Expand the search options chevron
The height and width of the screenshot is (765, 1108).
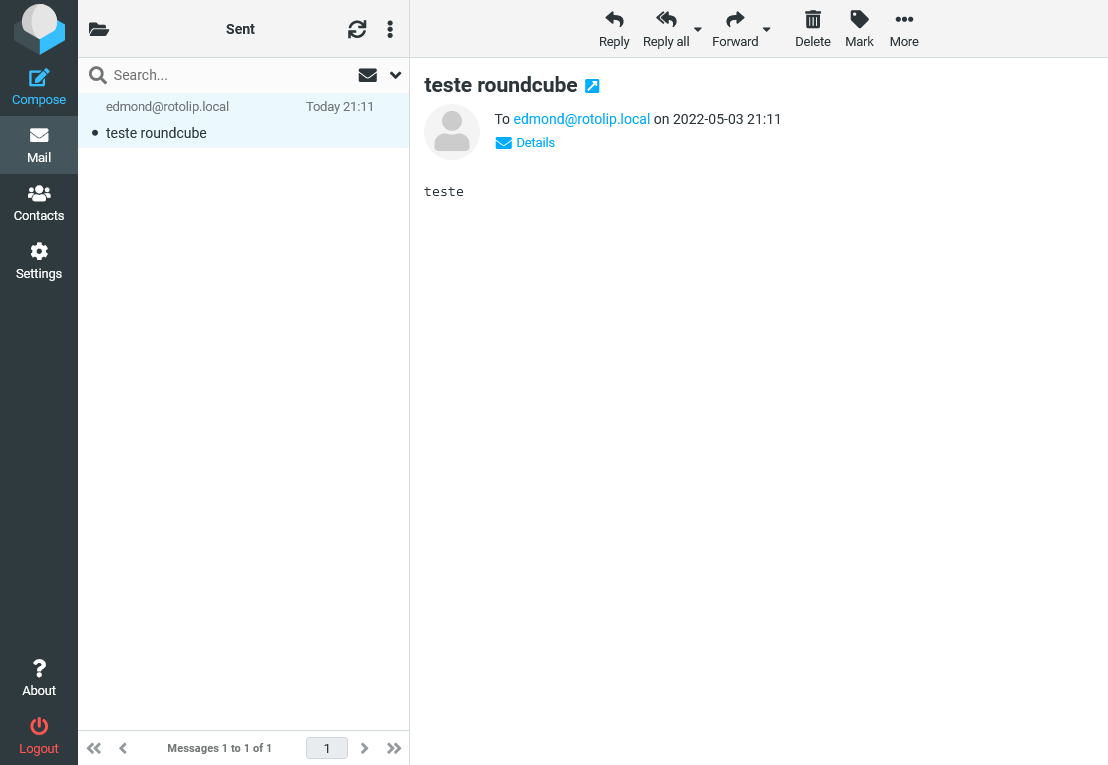pyautogui.click(x=395, y=75)
